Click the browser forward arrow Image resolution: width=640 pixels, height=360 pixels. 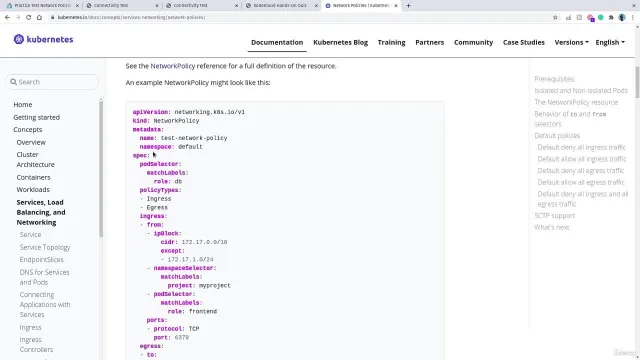18,18
